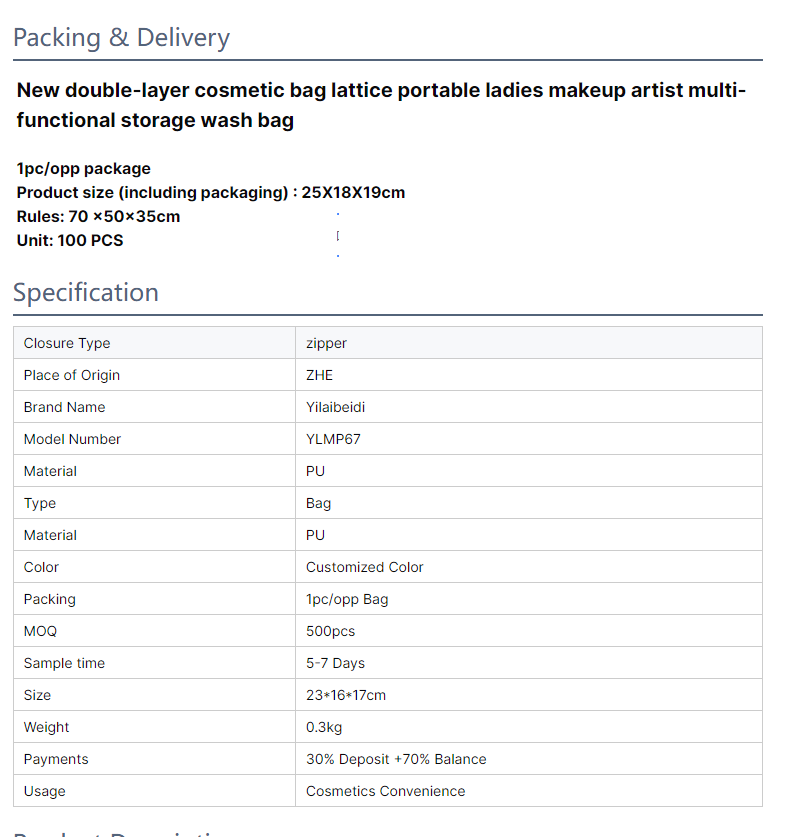Click the Closure Type row label

67,343
